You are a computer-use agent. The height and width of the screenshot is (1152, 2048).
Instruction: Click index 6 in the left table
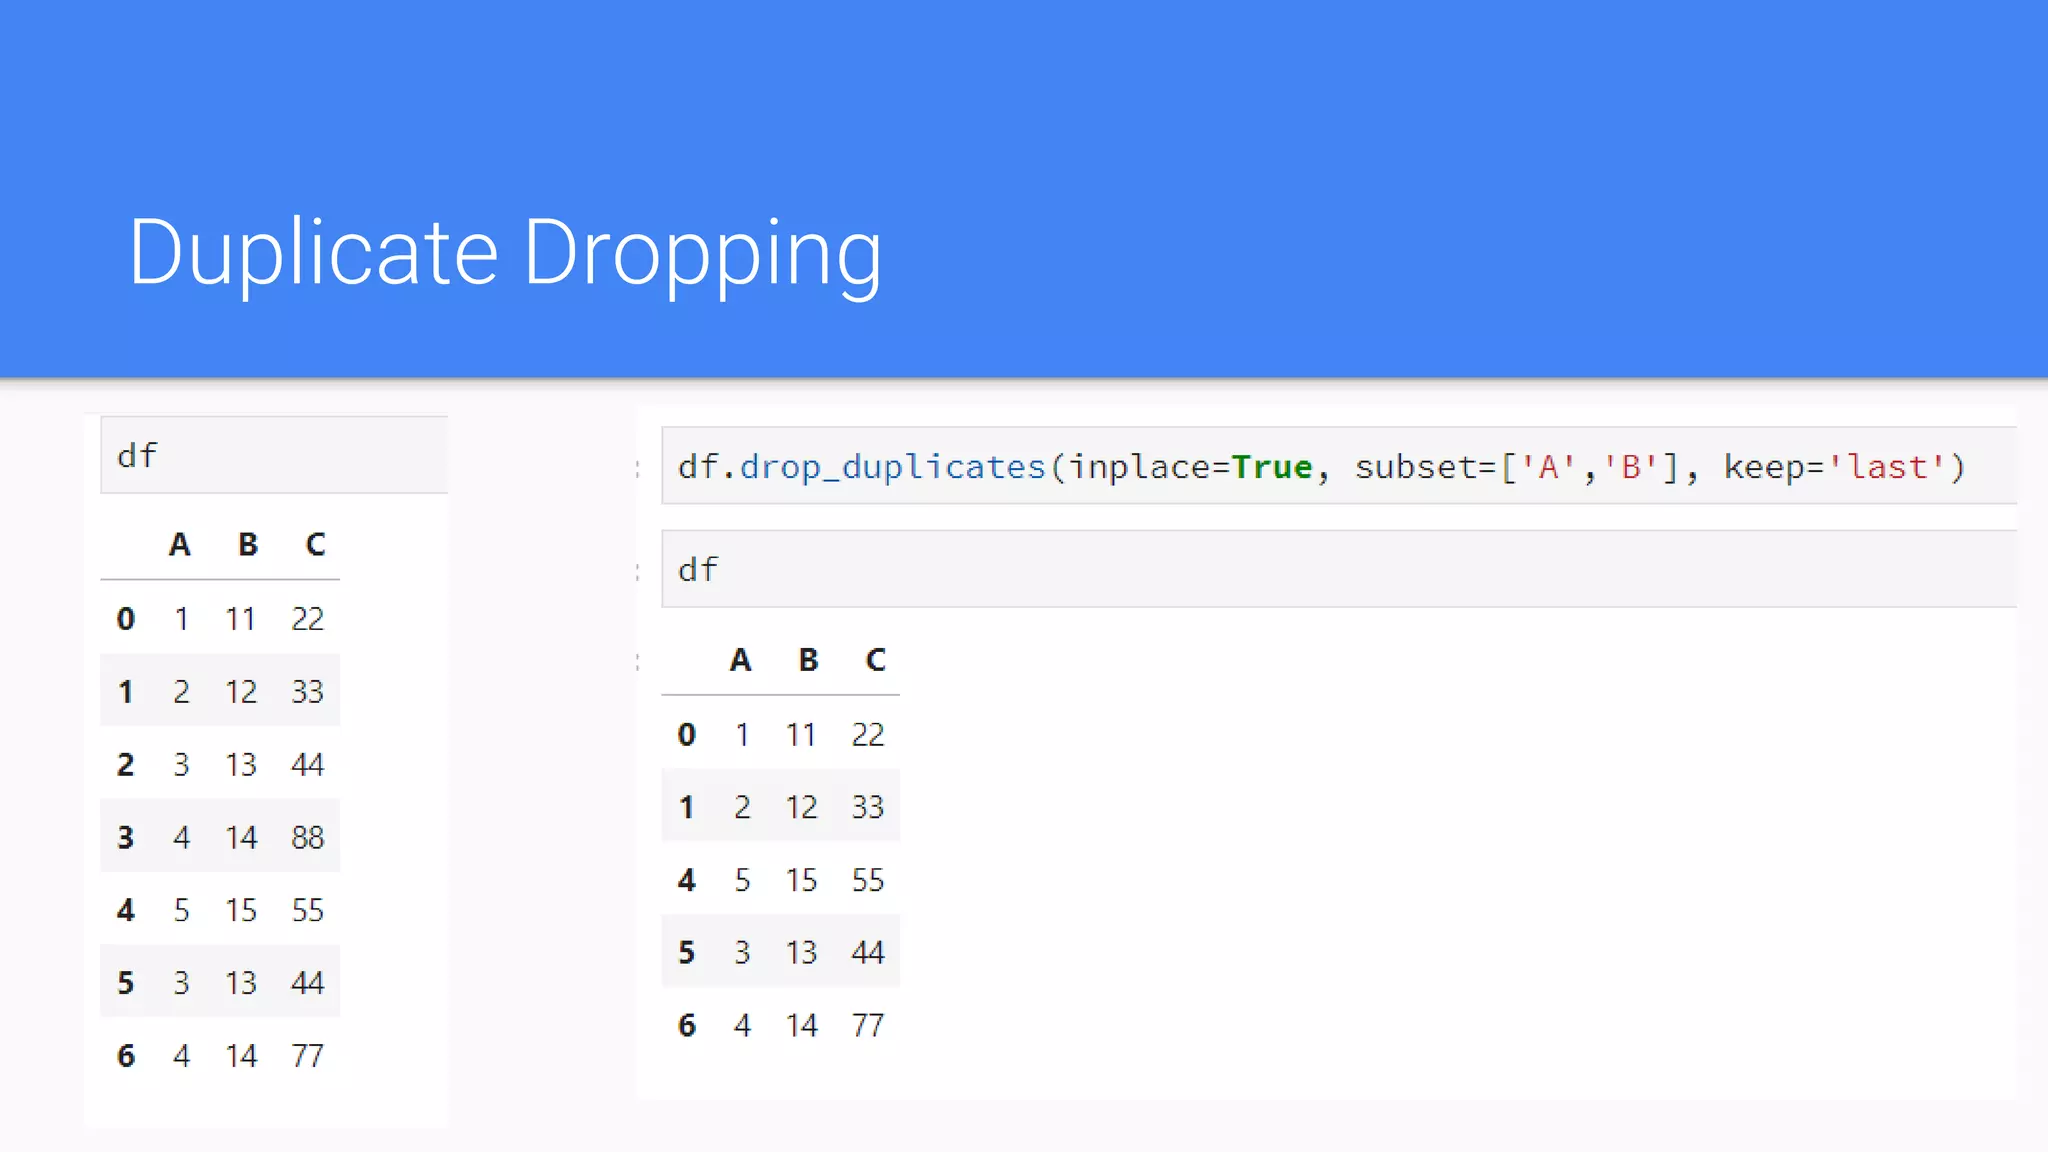(125, 1056)
